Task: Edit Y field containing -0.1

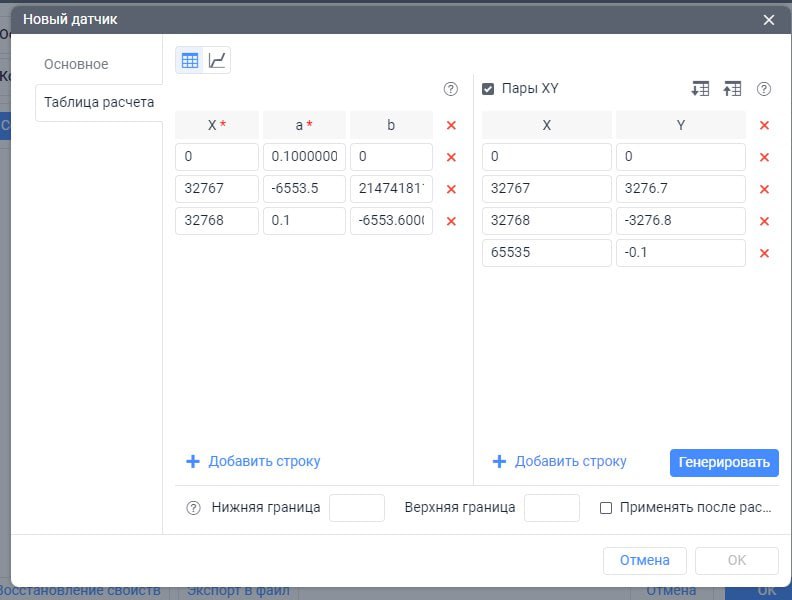Action: coord(680,252)
